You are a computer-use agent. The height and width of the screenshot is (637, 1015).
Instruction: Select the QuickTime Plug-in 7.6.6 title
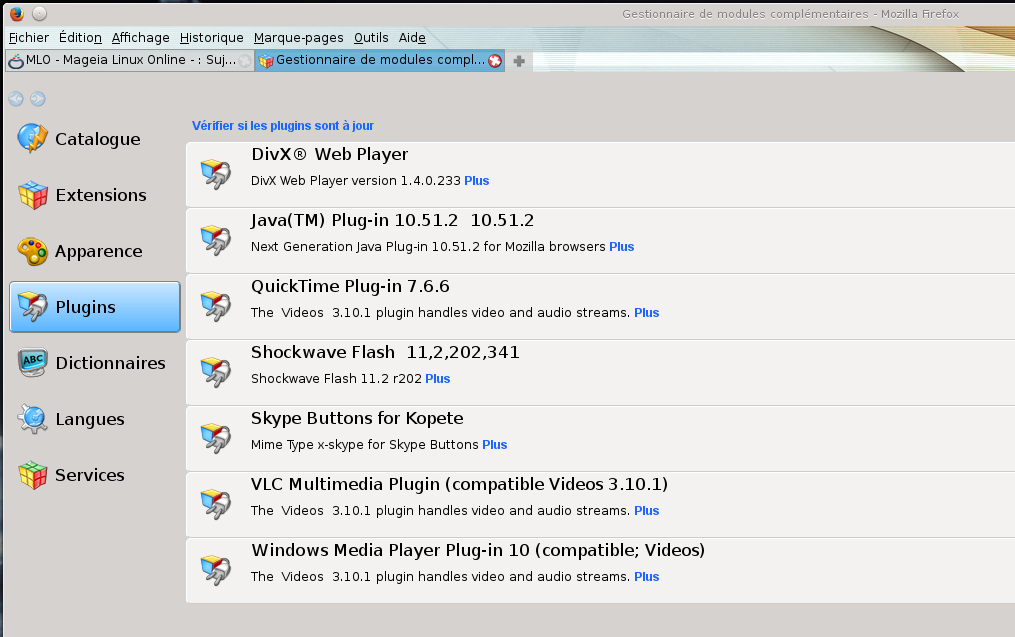click(350, 287)
